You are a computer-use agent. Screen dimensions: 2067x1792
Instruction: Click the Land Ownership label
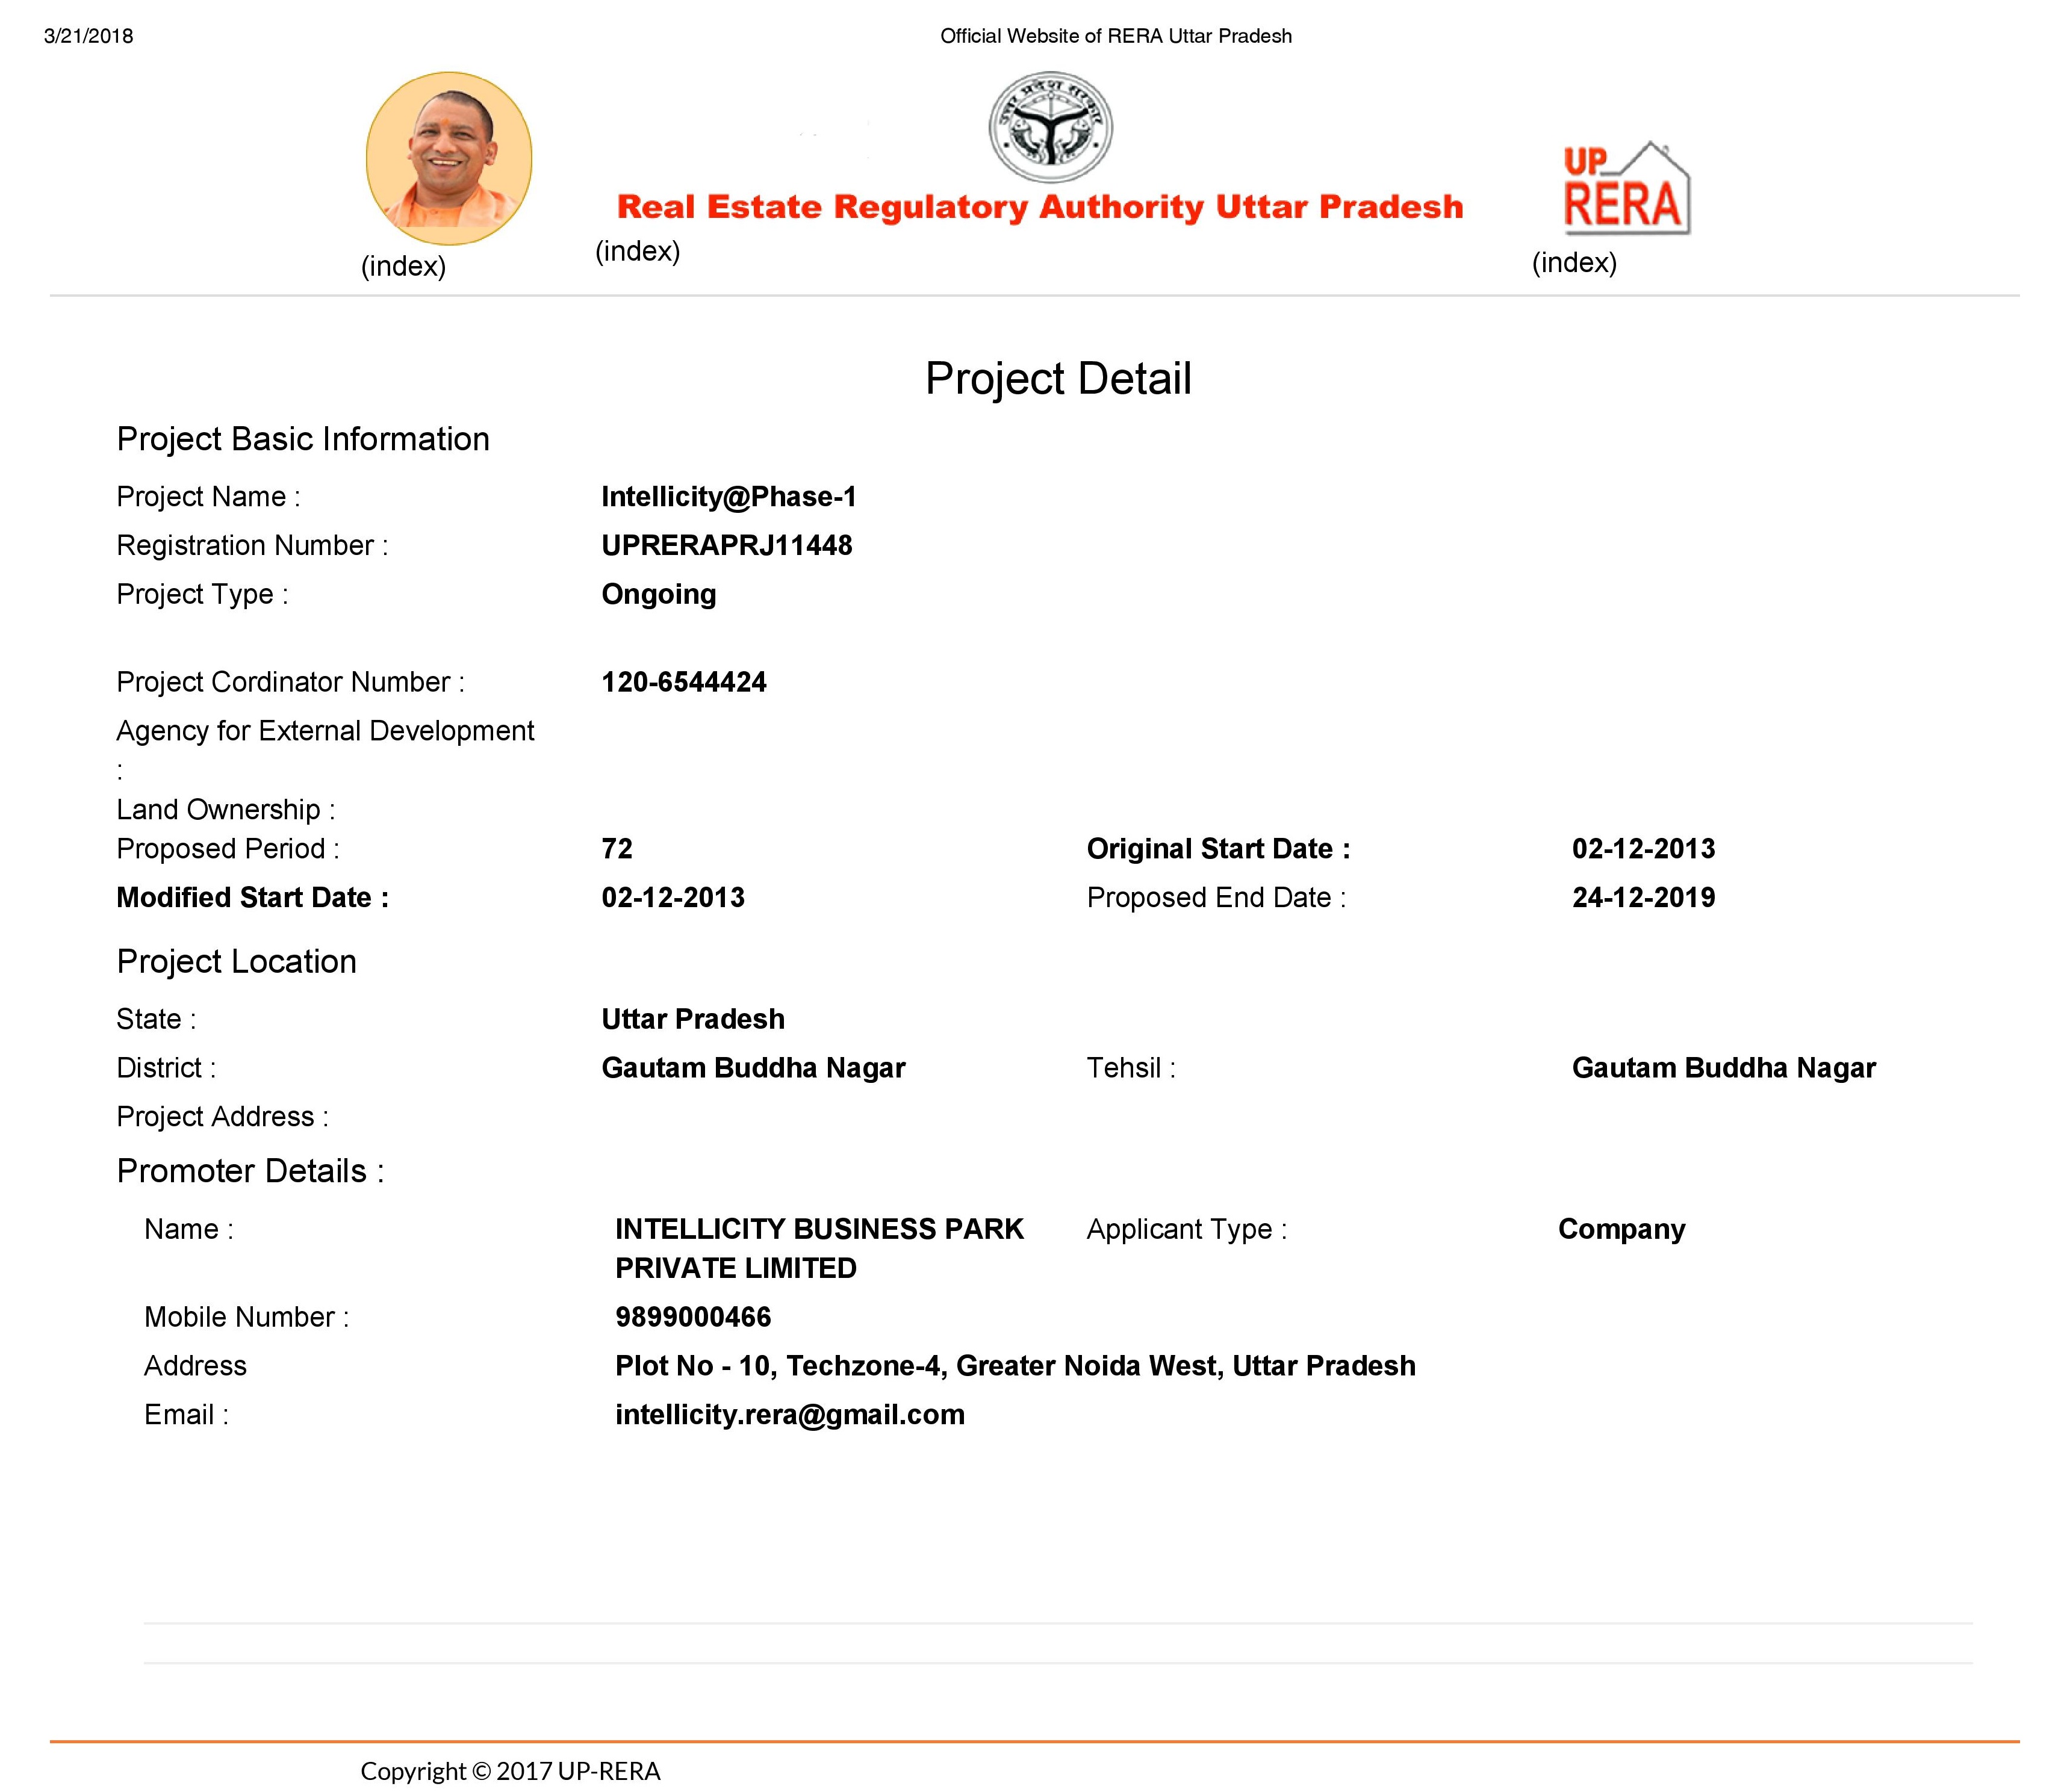pos(226,811)
